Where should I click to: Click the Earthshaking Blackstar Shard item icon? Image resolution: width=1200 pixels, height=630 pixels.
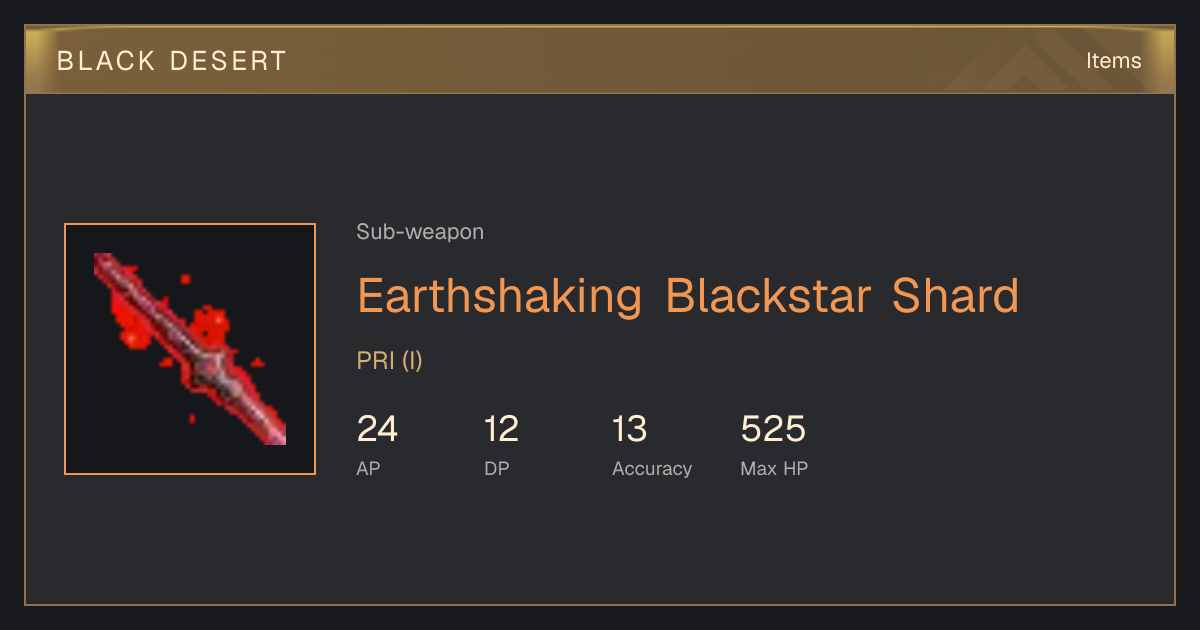pyautogui.click(x=190, y=349)
